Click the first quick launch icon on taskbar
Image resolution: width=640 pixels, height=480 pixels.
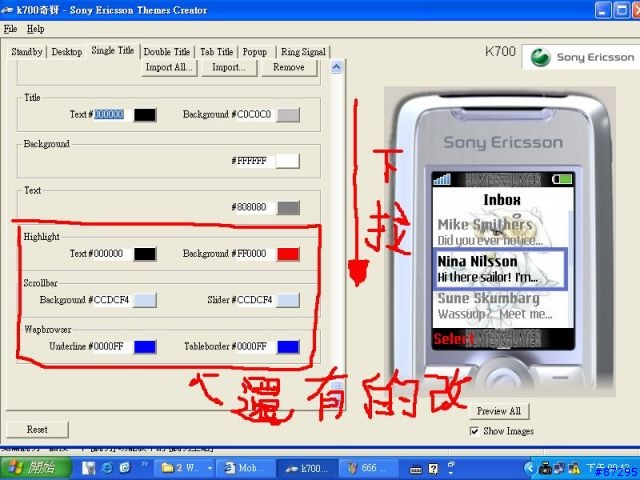click(89, 468)
